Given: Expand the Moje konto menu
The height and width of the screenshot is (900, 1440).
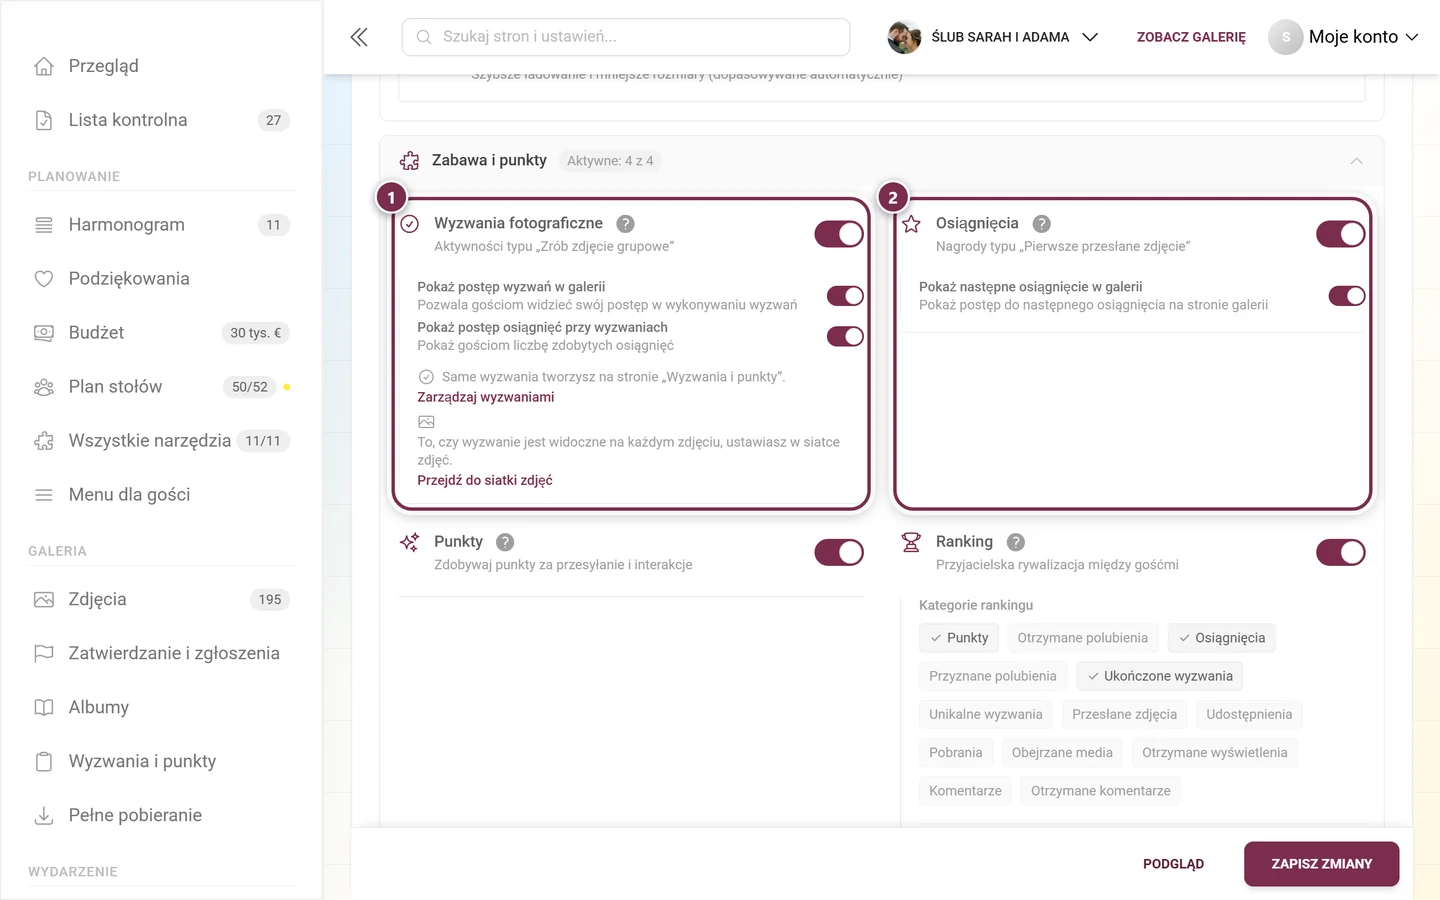Looking at the screenshot, I should coord(1344,37).
